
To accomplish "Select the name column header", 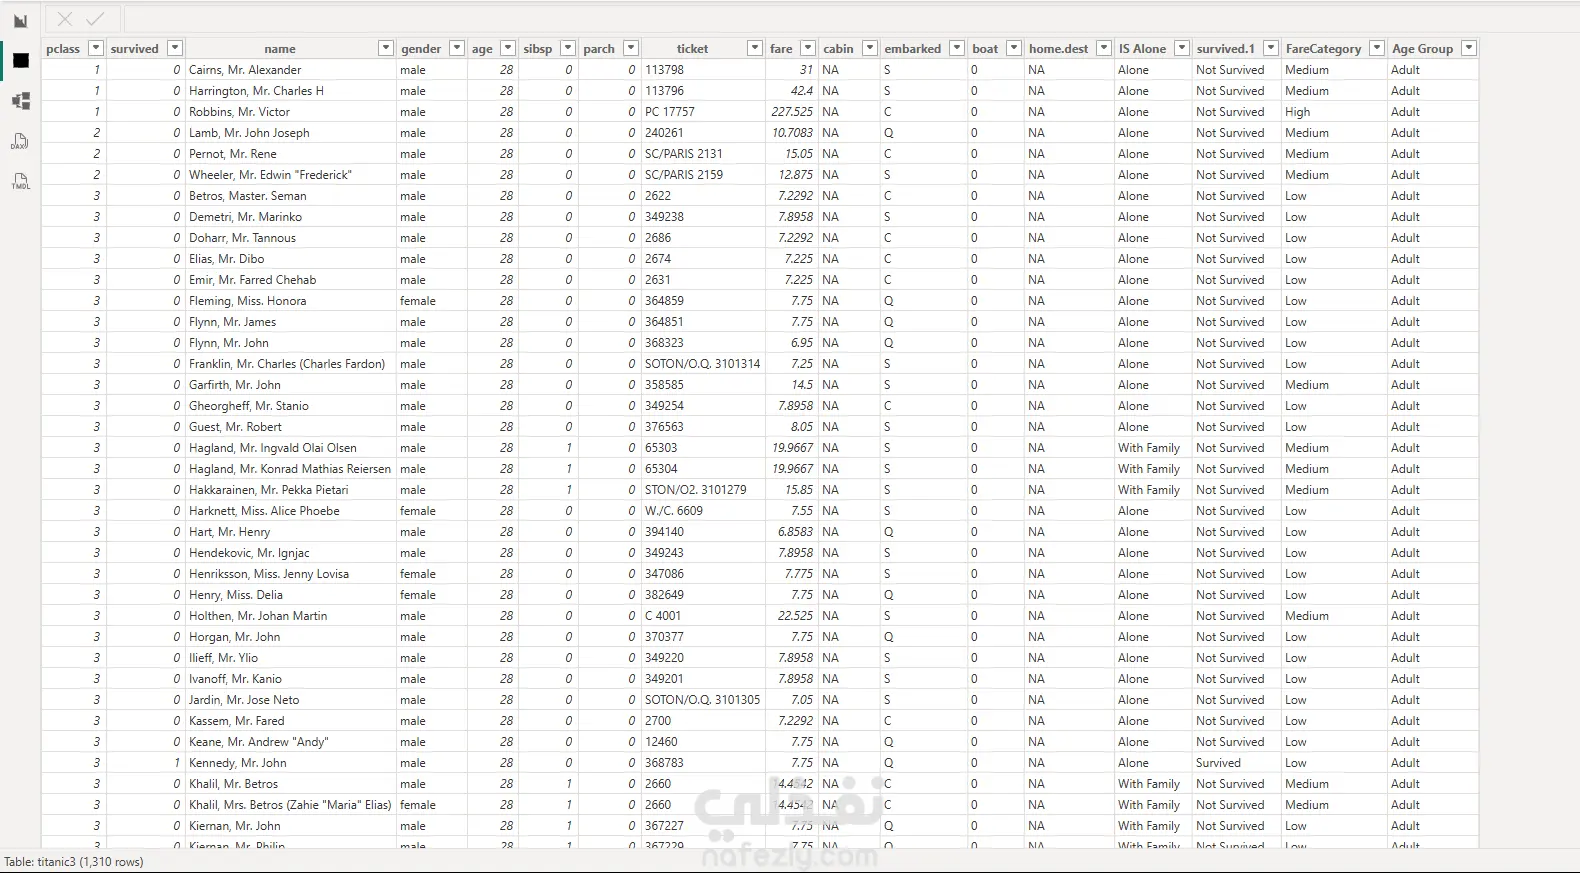I will 280,48.
